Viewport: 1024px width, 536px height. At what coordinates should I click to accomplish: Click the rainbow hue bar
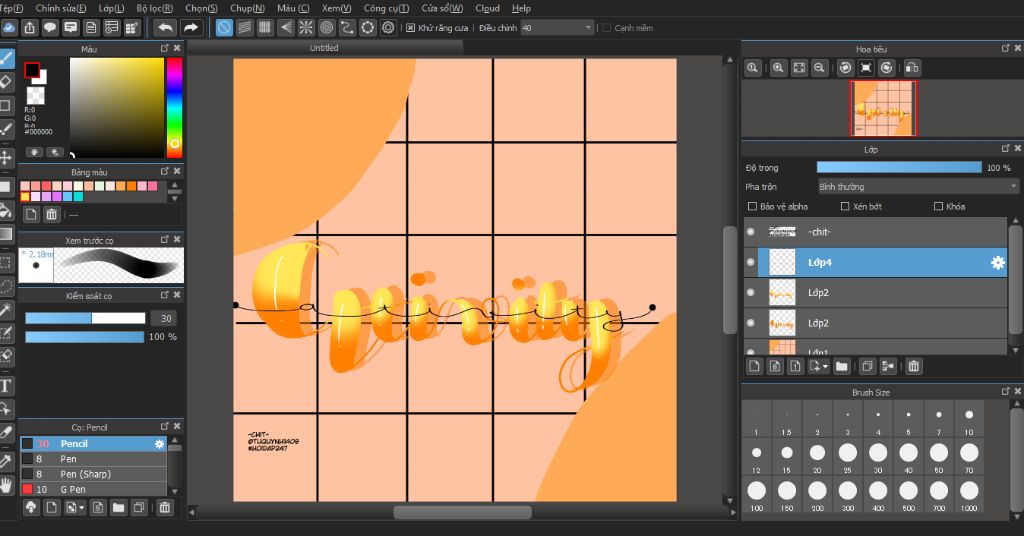tap(174, 108)
